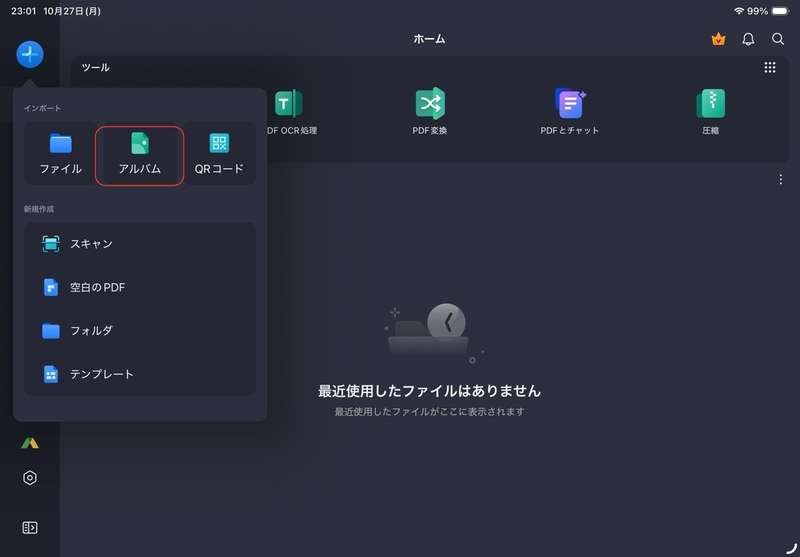Click the ホーム title
This screenshot has height=557, width=800.
pos(429,39)
